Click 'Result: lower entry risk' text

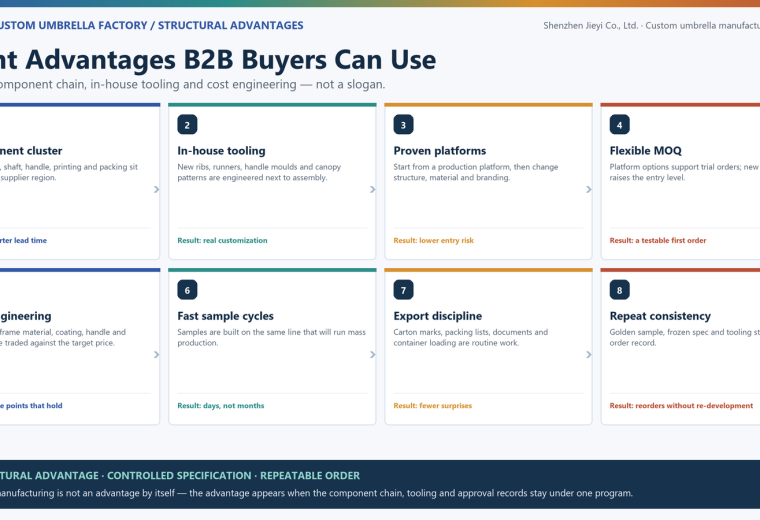[433, 240]
